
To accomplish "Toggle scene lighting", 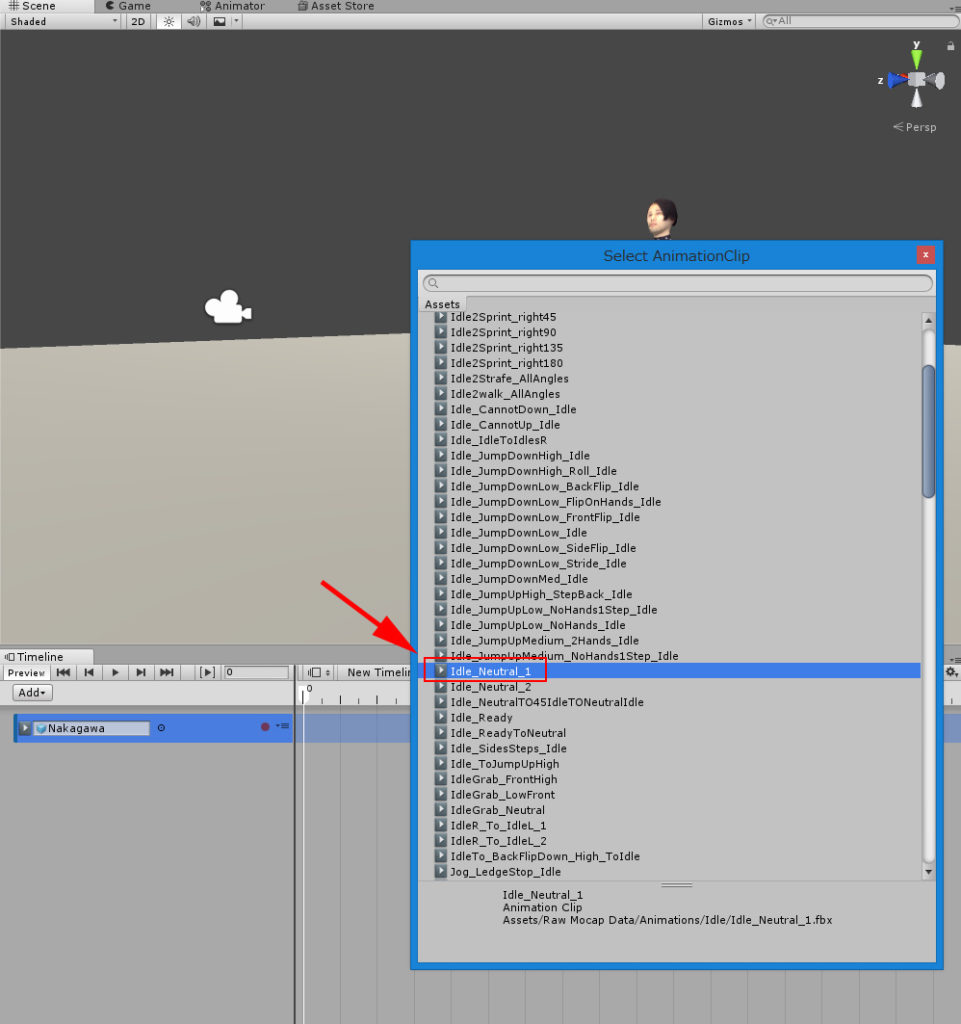I will coord(168,21).
